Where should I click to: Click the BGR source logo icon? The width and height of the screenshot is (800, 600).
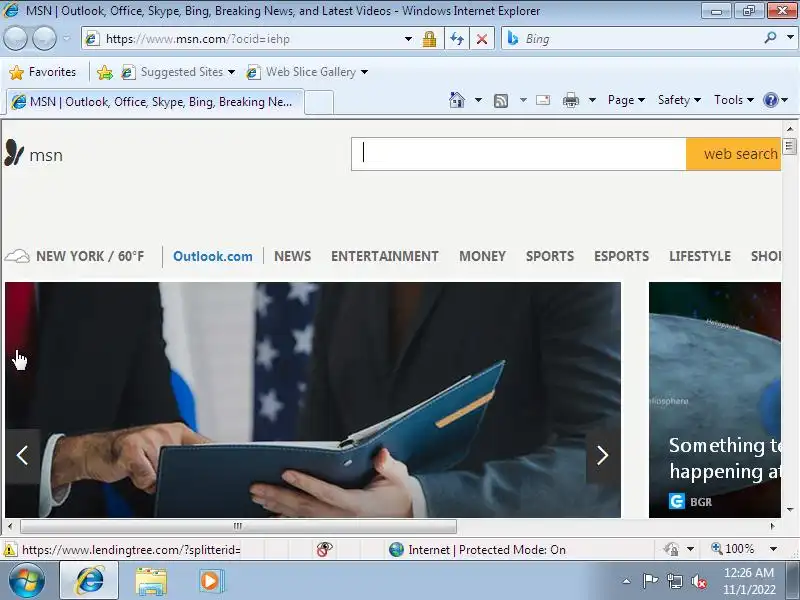(677, 501)
